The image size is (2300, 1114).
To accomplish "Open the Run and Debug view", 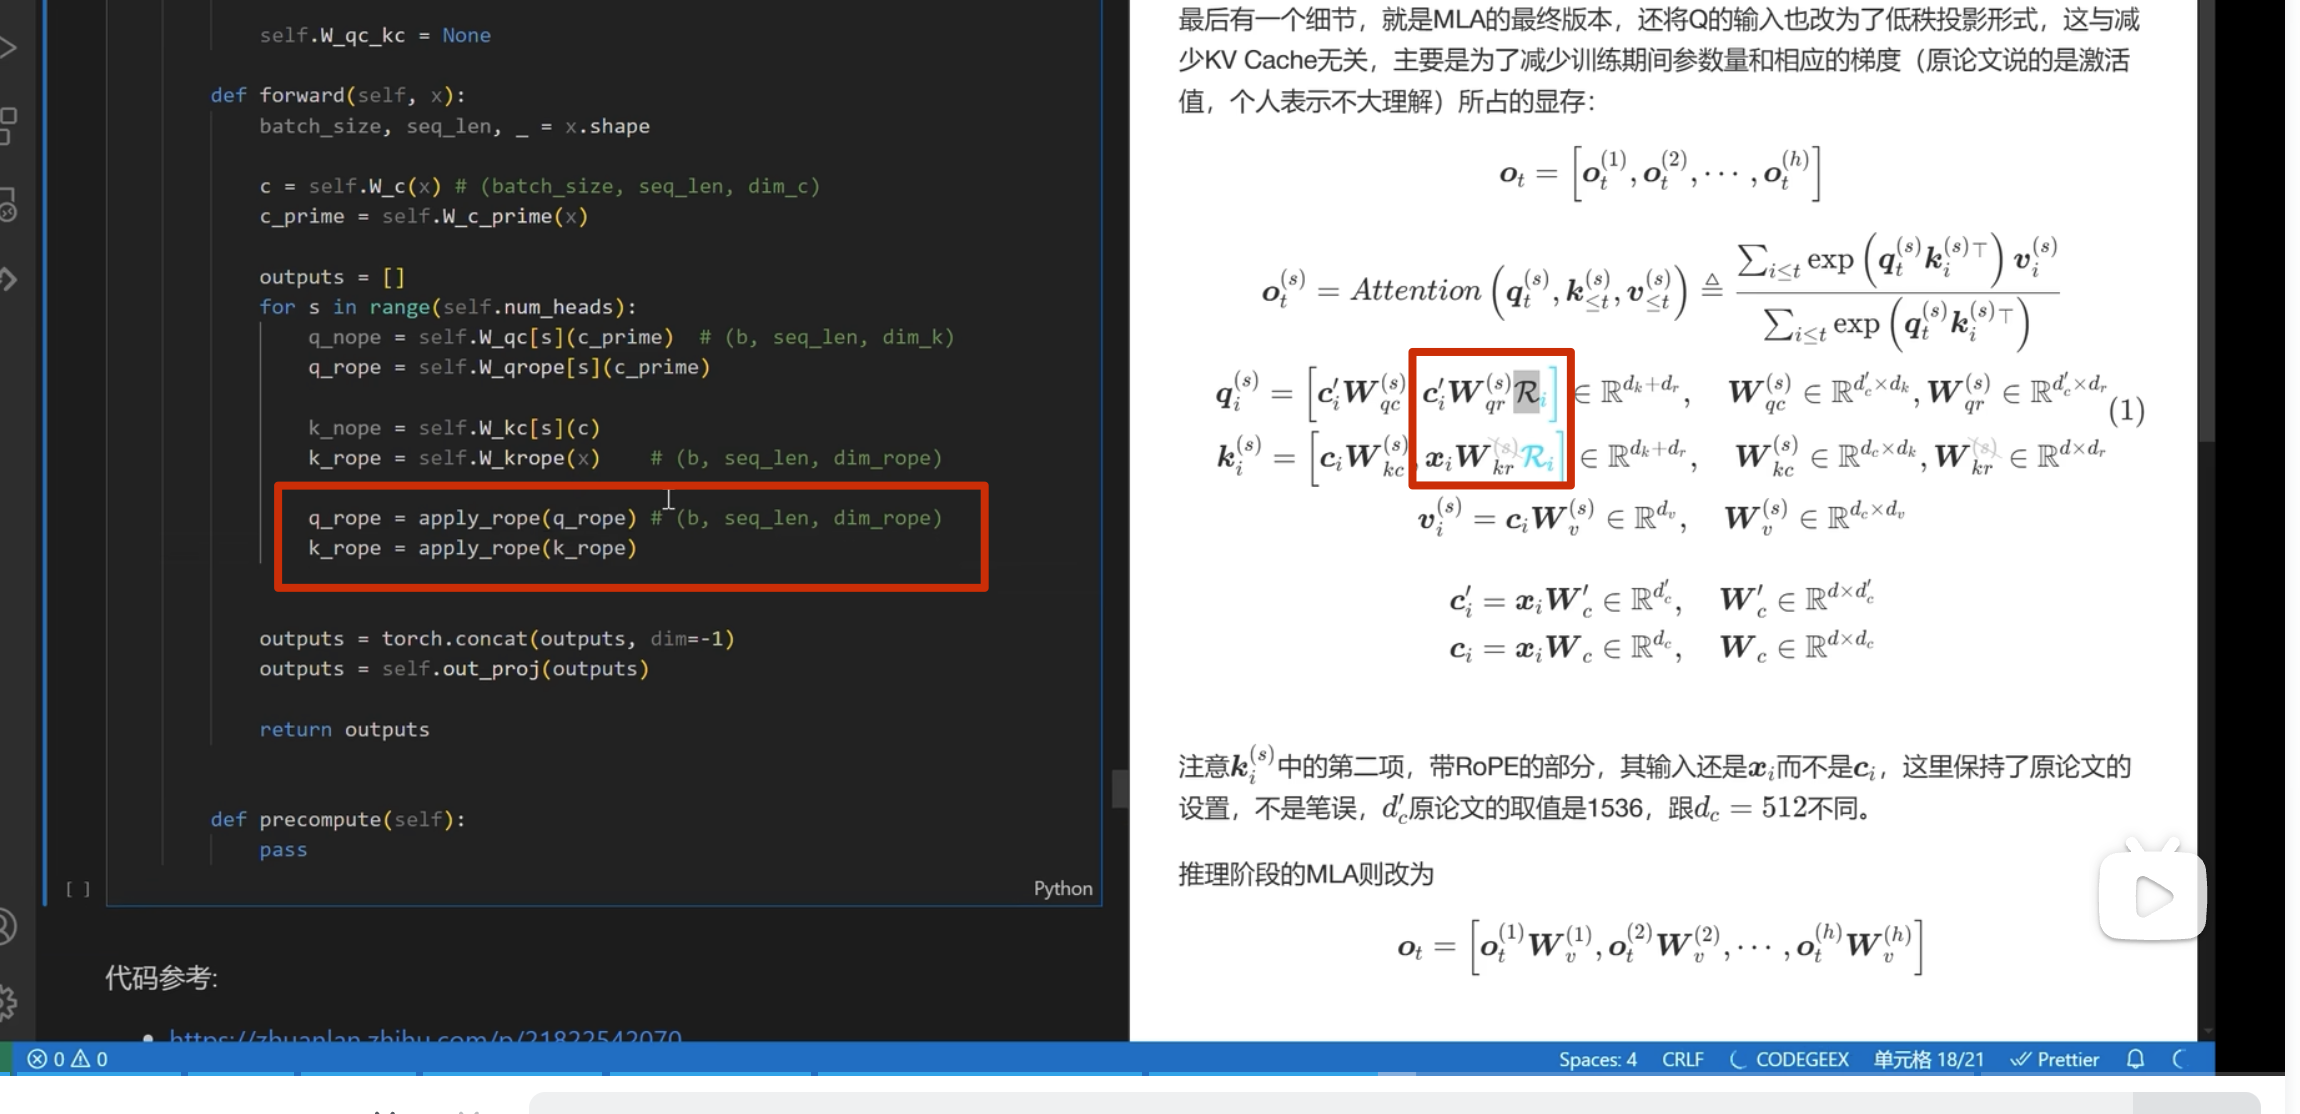I will point(6,47).
